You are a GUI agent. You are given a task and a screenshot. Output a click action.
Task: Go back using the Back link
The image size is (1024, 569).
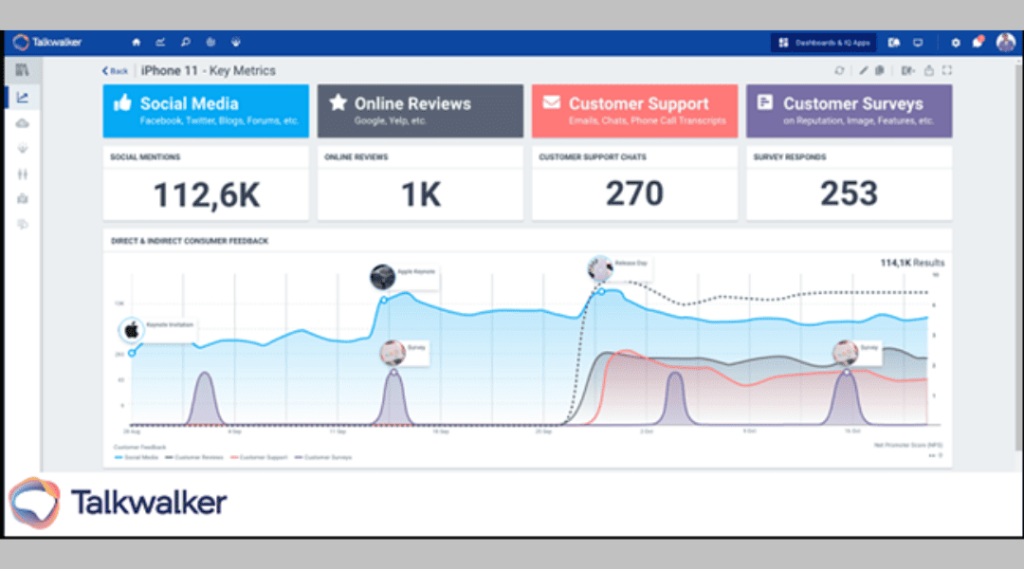coord(115,71)
